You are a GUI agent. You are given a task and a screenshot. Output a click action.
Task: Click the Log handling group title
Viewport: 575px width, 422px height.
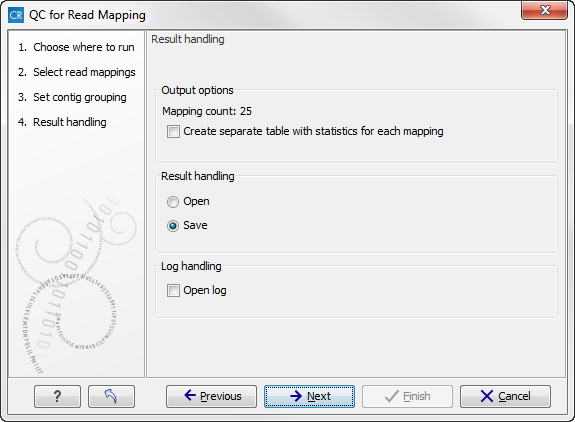[x=191, y=266]
